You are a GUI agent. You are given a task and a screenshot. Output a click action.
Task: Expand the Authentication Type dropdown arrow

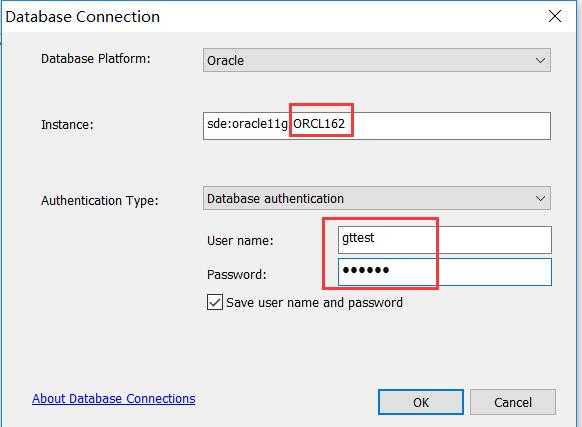[540, 199]
